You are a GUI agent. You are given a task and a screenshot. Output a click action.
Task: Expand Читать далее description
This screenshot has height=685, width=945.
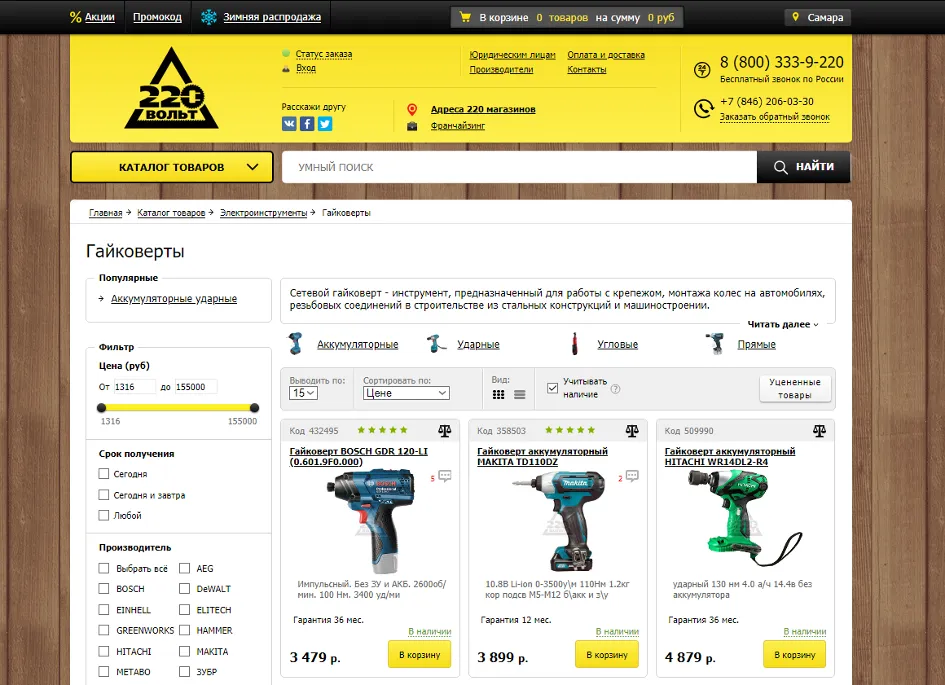click(782, 324)
